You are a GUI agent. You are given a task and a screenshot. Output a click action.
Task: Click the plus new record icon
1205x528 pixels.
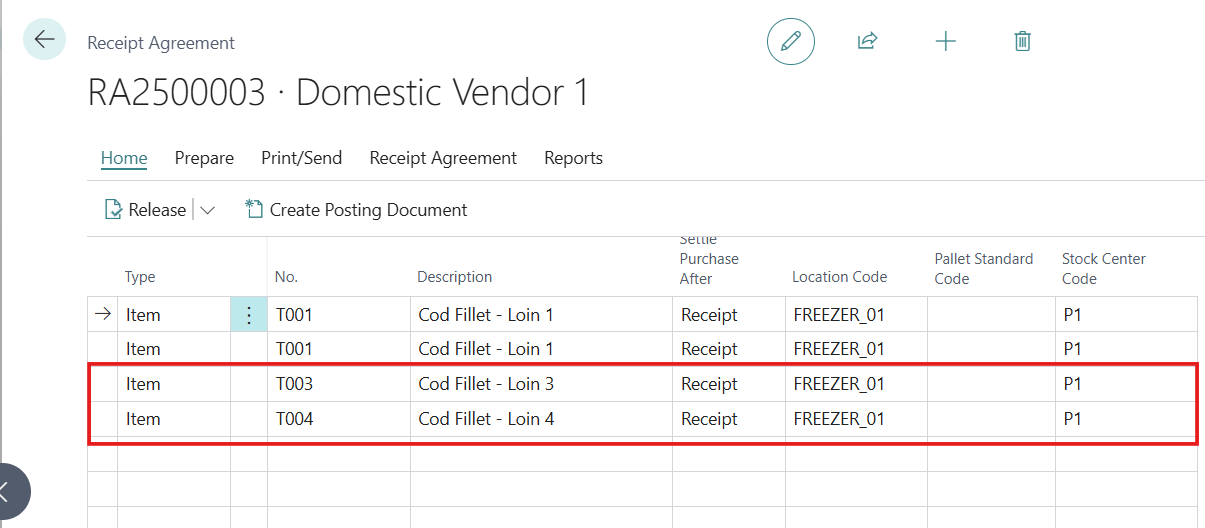(945, 41)
